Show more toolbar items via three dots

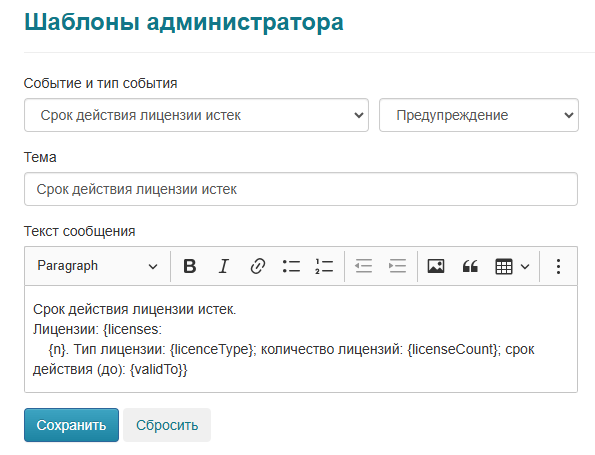click(x=558, y=266)
